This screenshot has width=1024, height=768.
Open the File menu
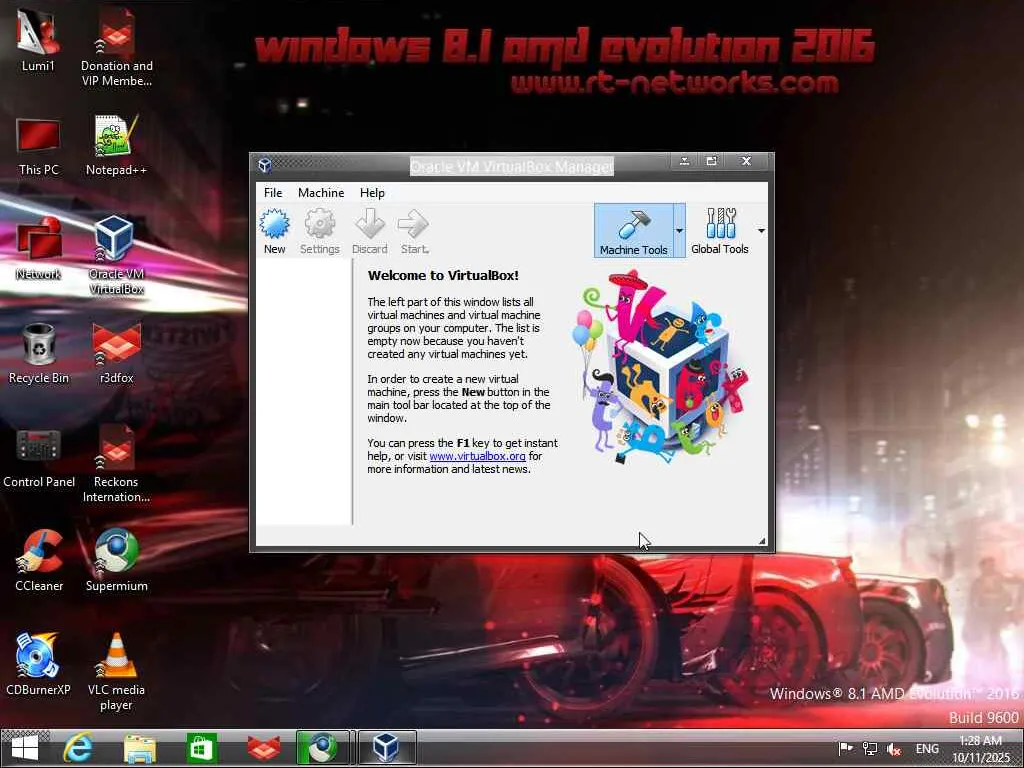[x=273, y=193]
